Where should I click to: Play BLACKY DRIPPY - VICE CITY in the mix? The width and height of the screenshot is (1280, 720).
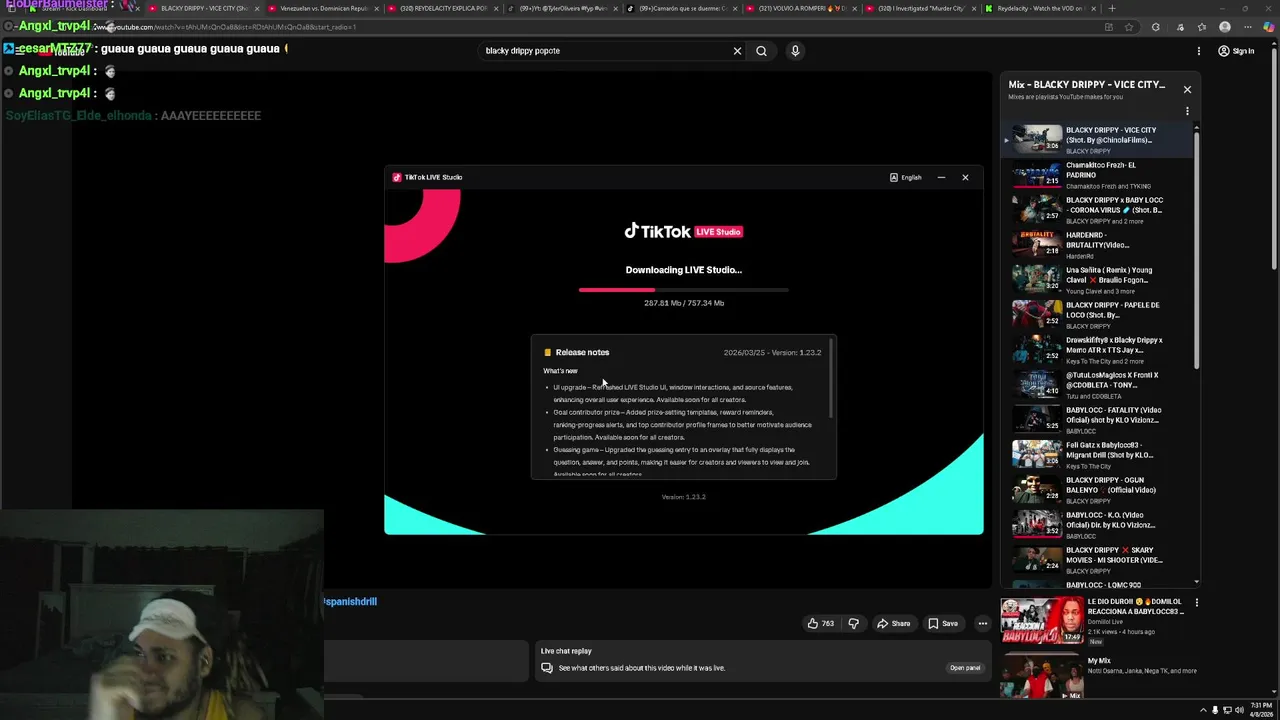tap(1098, 140)
